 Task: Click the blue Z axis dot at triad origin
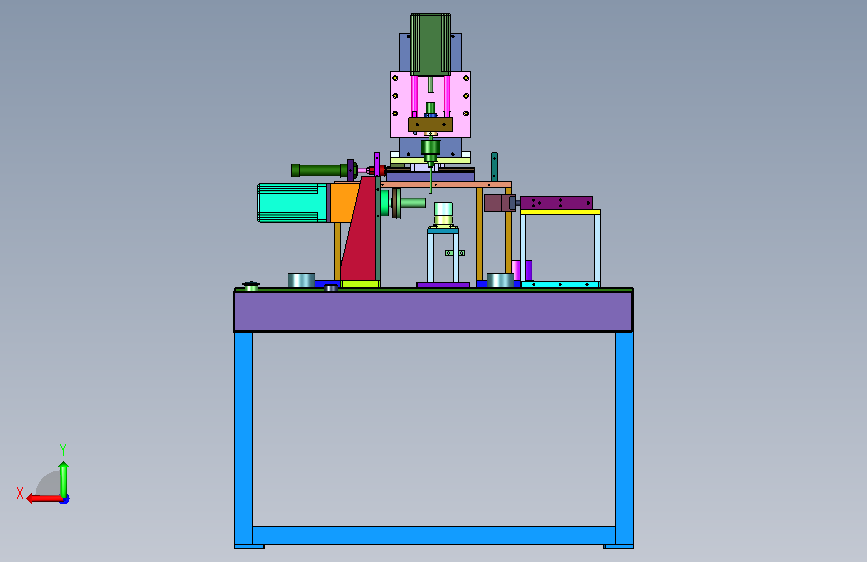click(65, 500)
